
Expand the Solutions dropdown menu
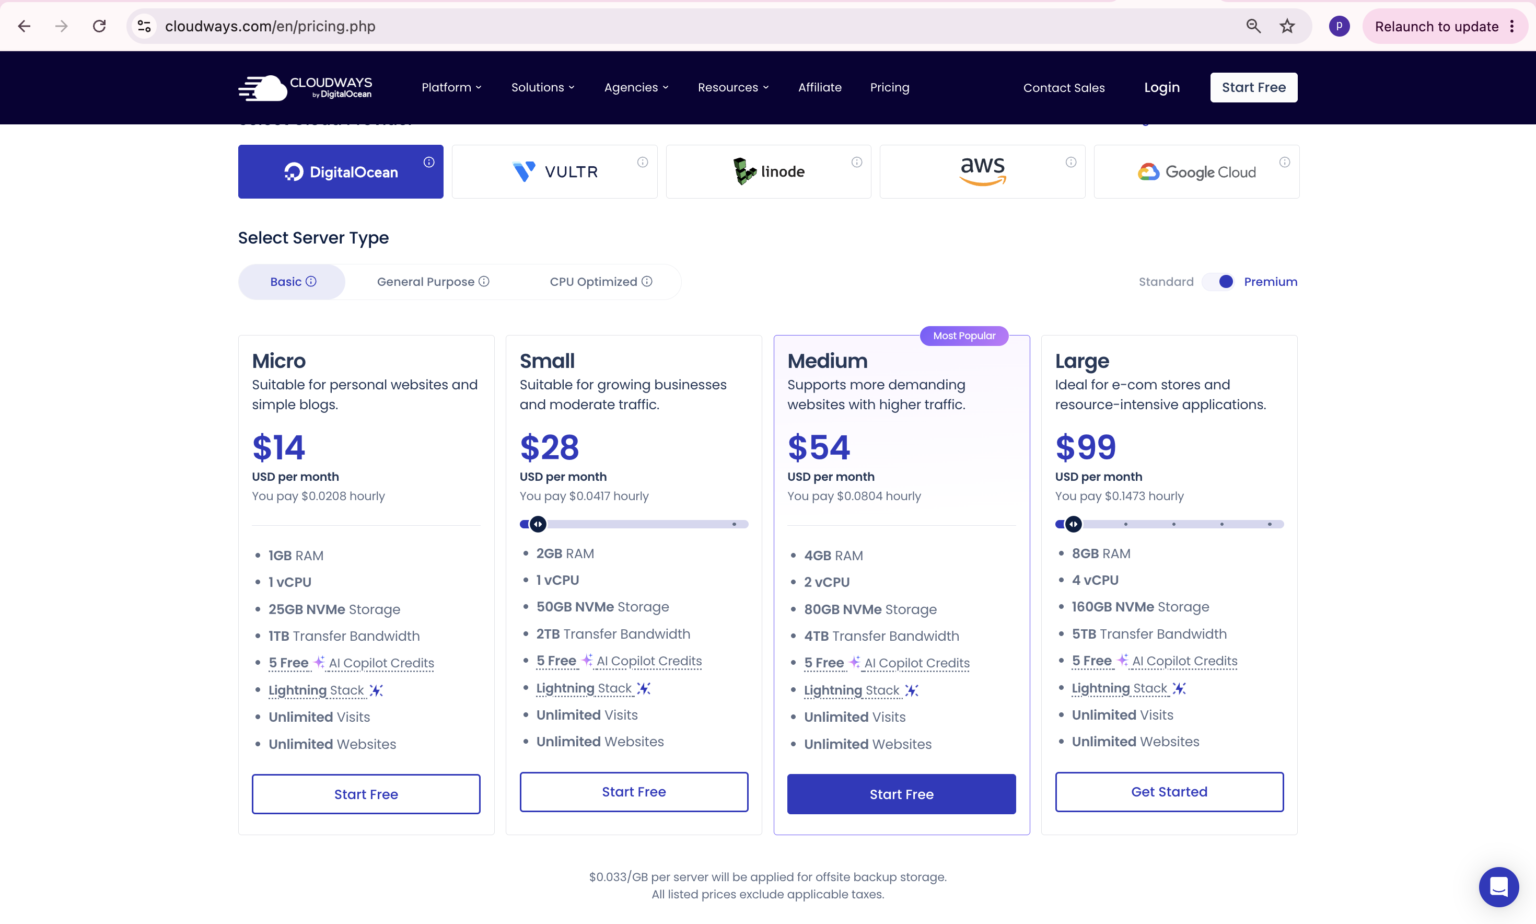point(543,88)
